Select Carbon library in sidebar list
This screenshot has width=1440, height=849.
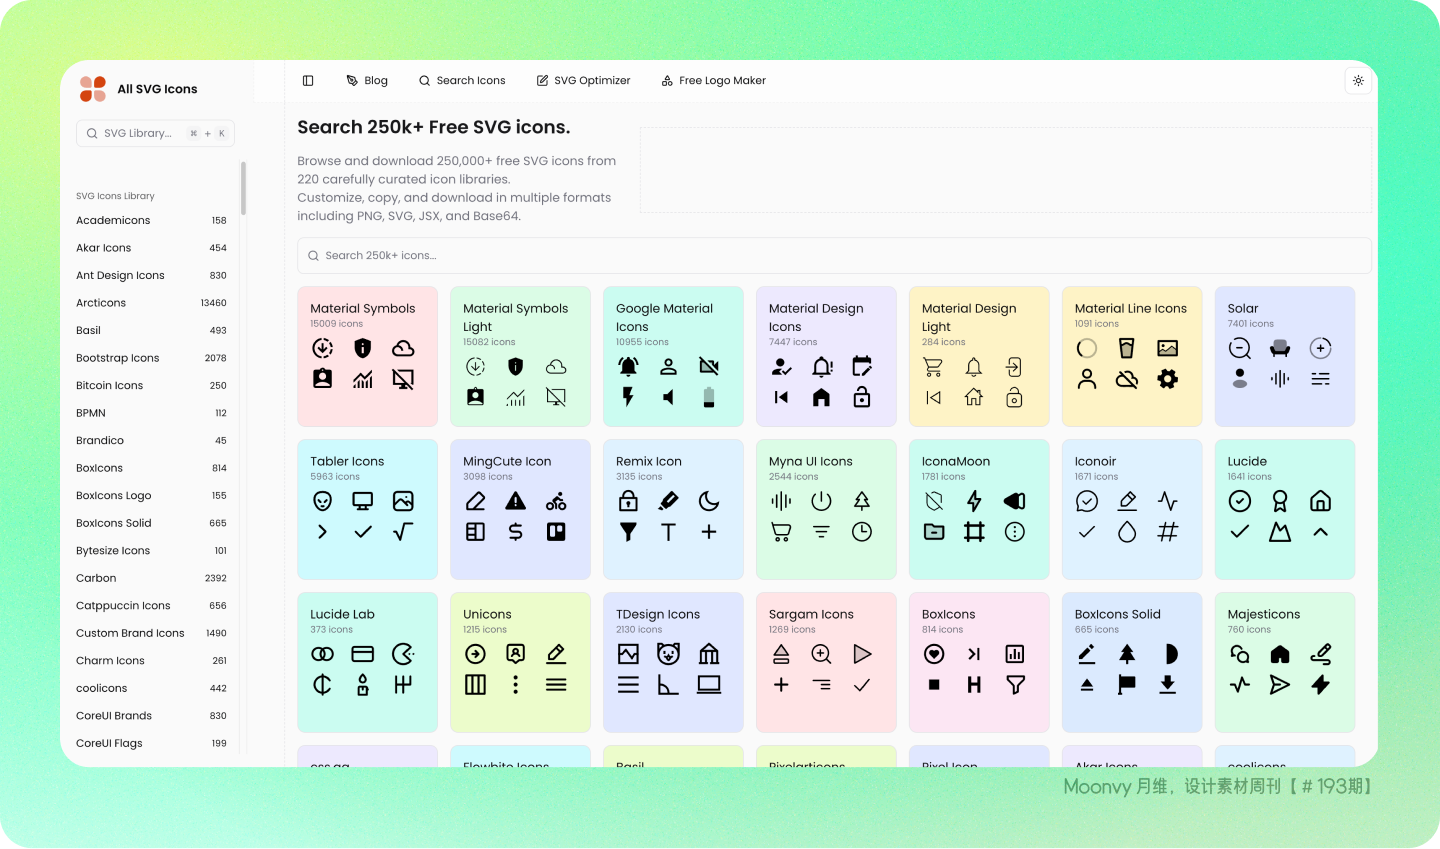[96, 578]
